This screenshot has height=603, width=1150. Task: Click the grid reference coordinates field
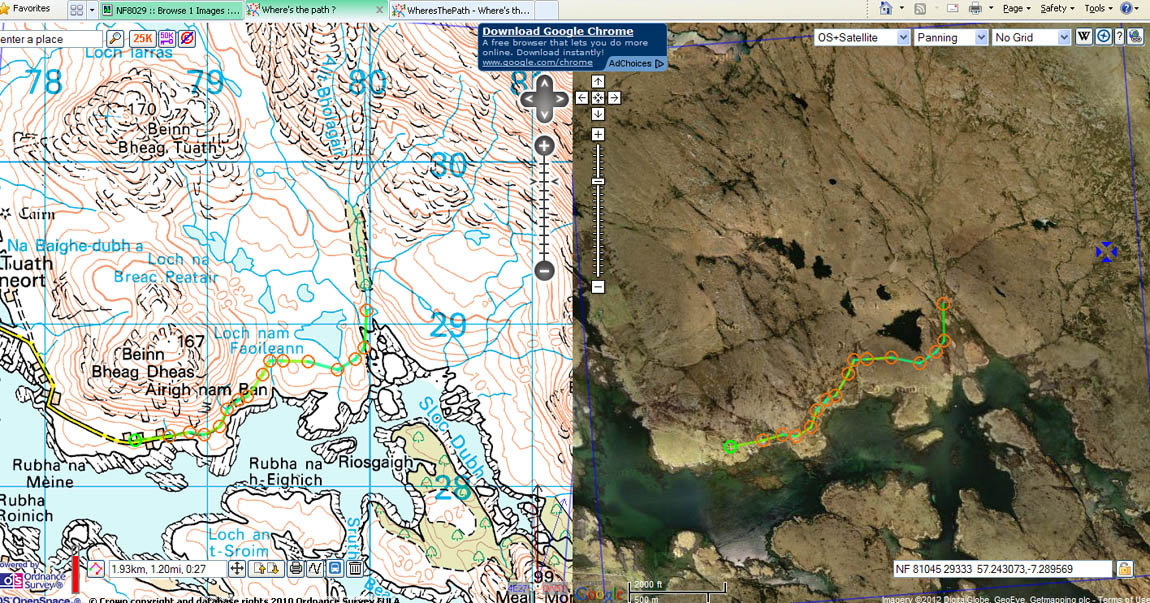tap(1003, 569)
